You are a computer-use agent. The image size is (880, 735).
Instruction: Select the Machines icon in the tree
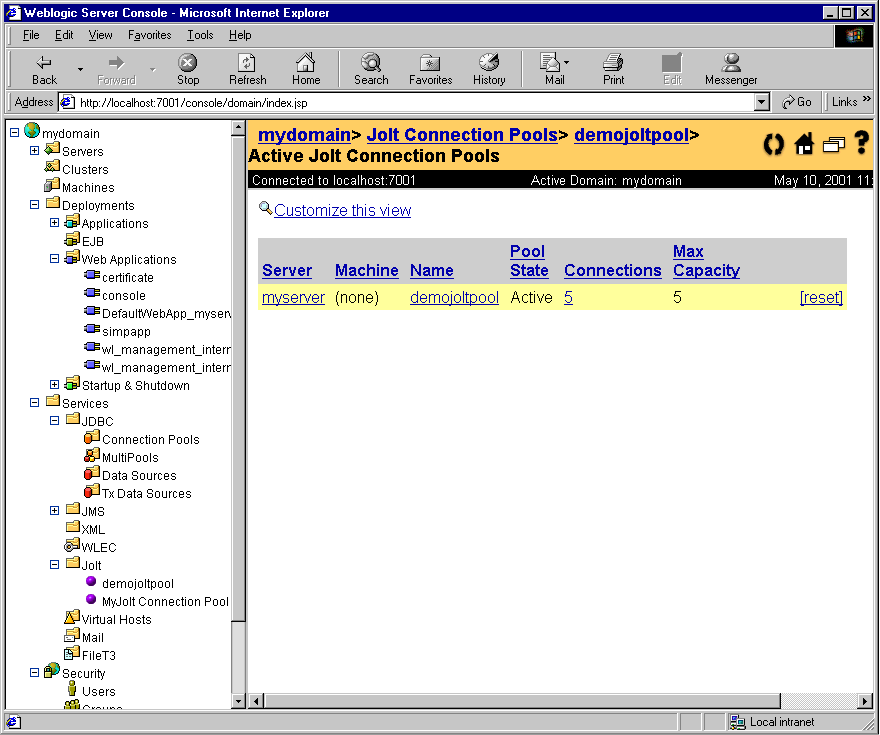pos(53,187)
